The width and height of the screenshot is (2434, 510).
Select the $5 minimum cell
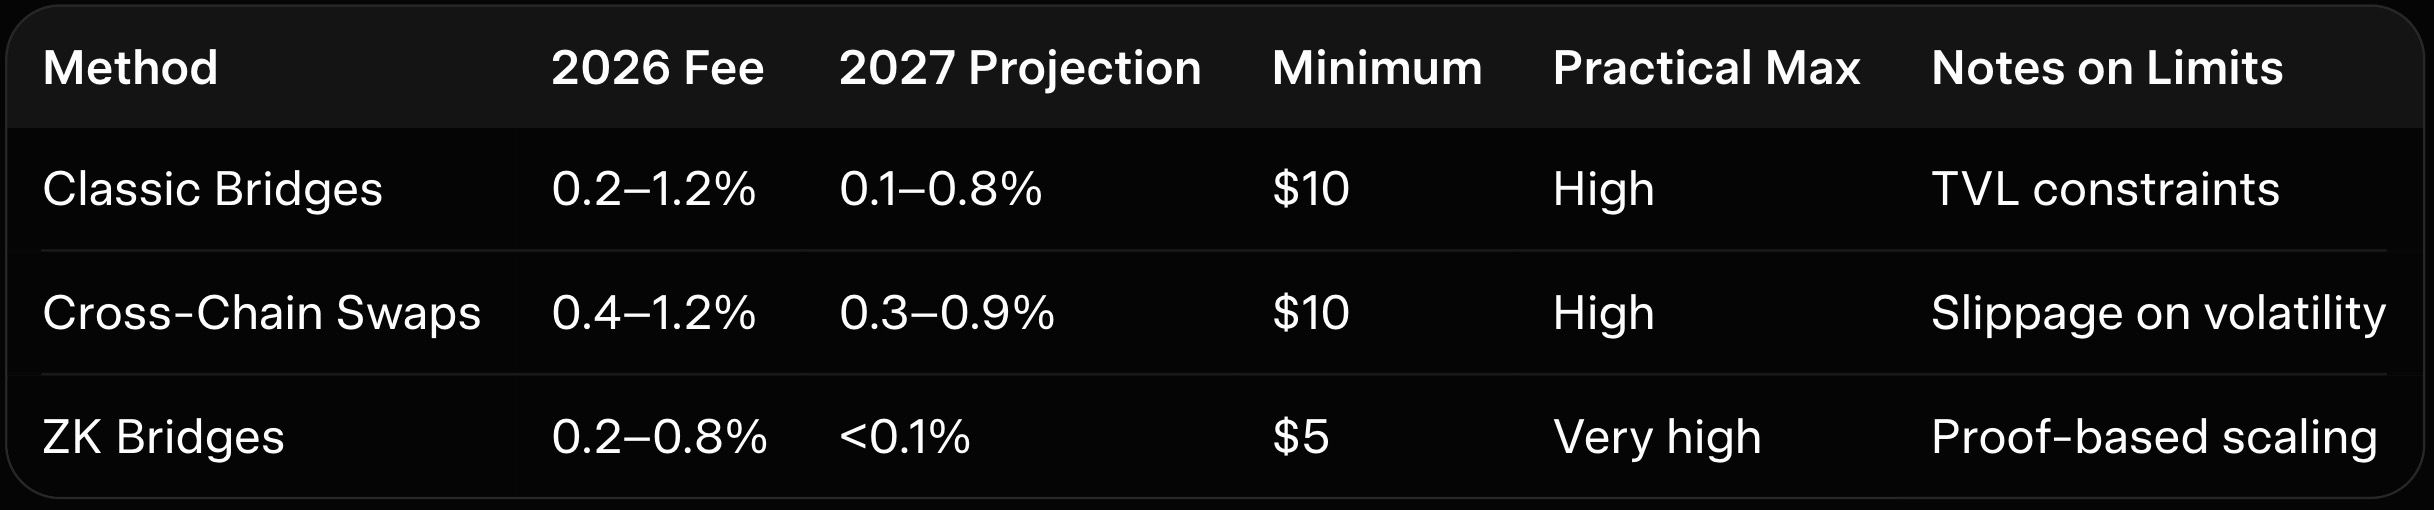tap(1300, 437)
